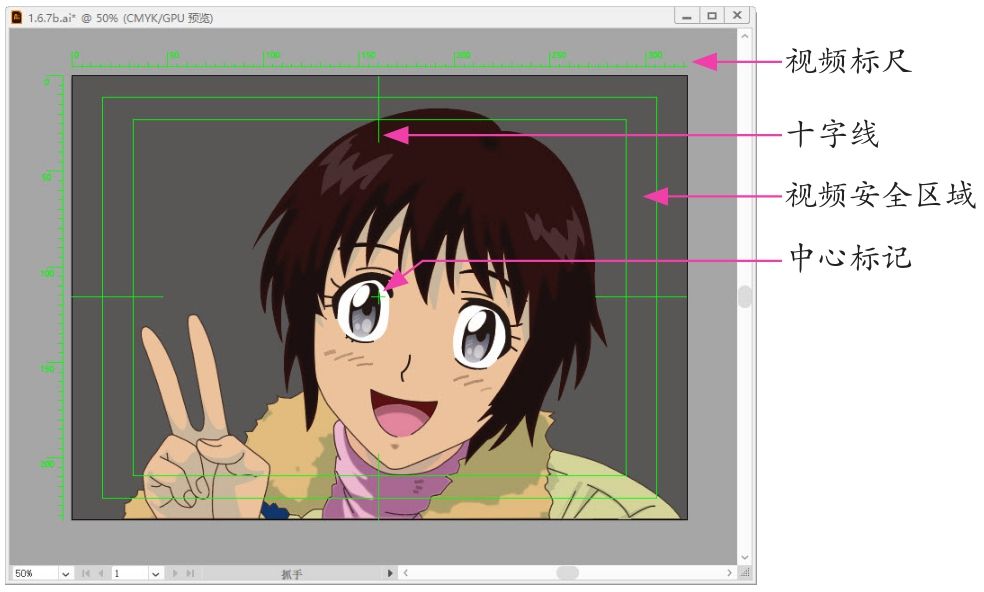Image resolution: width=984 pixels, height=592 pixels.
Task: Go to the next artboard
Action: point(176,574)
